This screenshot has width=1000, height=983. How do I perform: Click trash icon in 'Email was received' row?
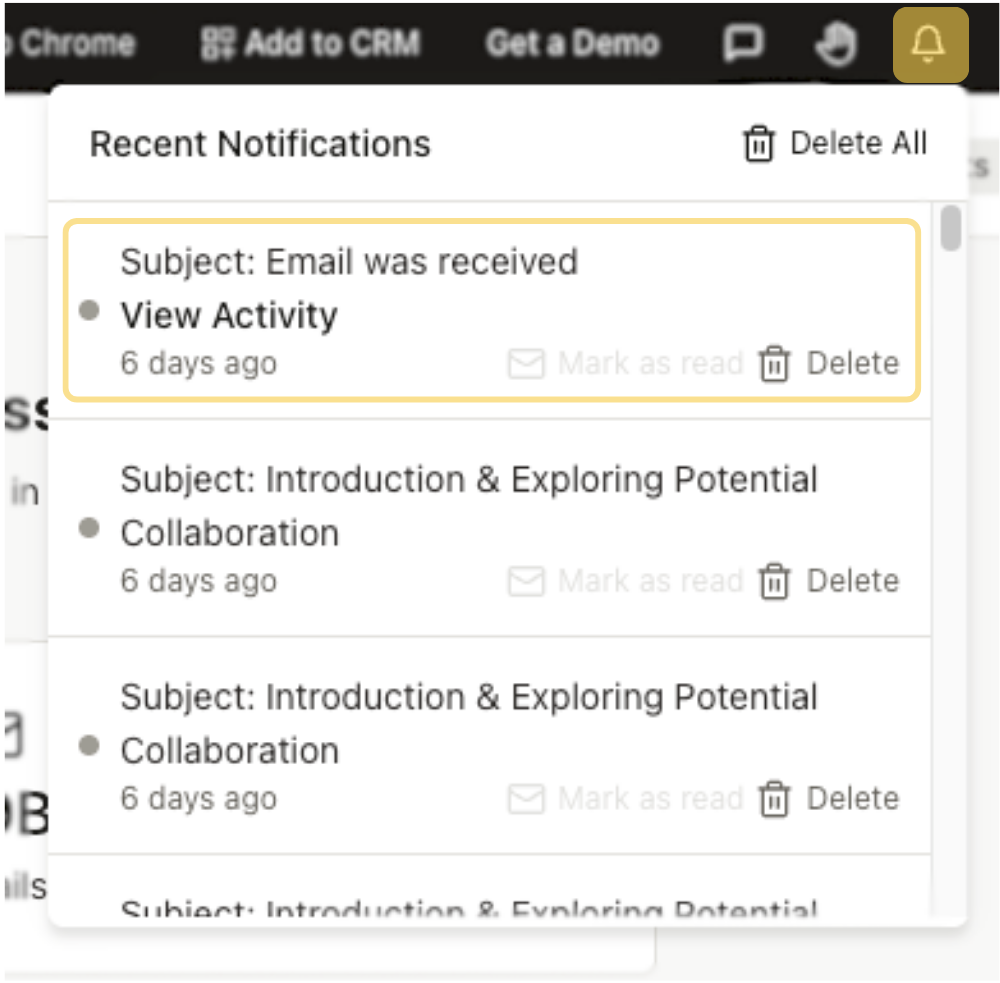click(774, 364)
